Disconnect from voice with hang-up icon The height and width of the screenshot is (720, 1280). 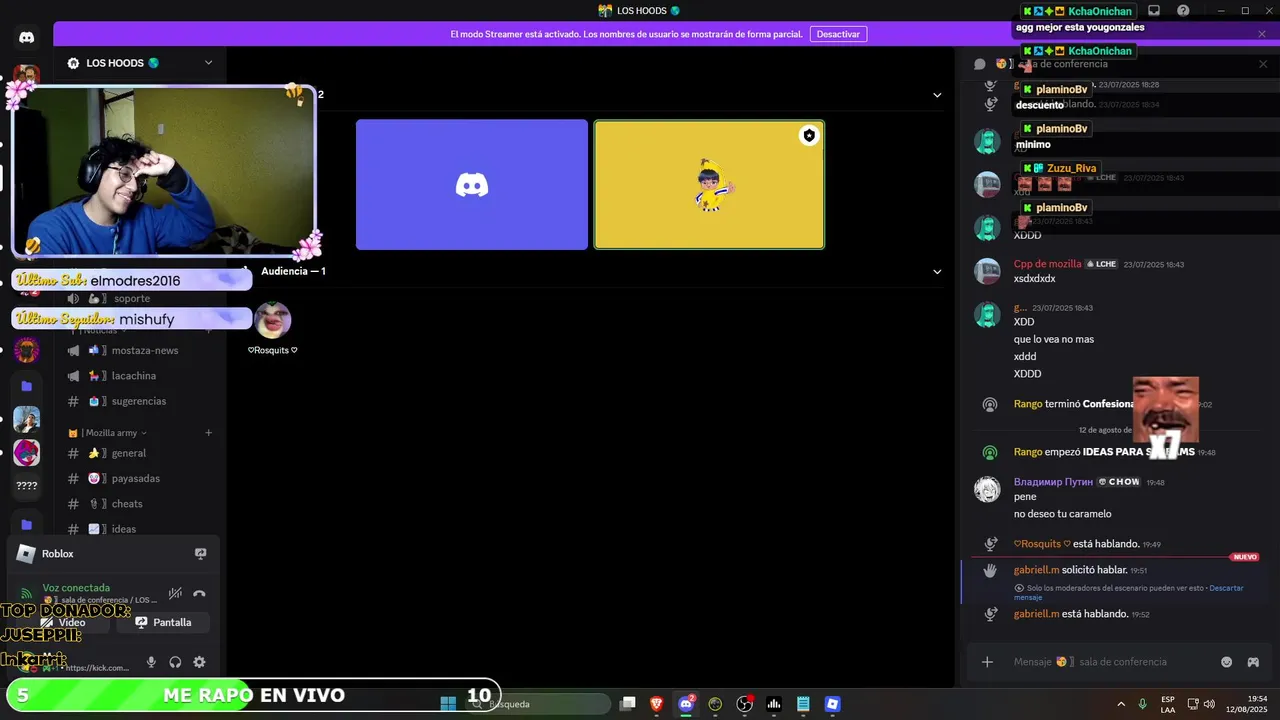(x=199, y=593)
